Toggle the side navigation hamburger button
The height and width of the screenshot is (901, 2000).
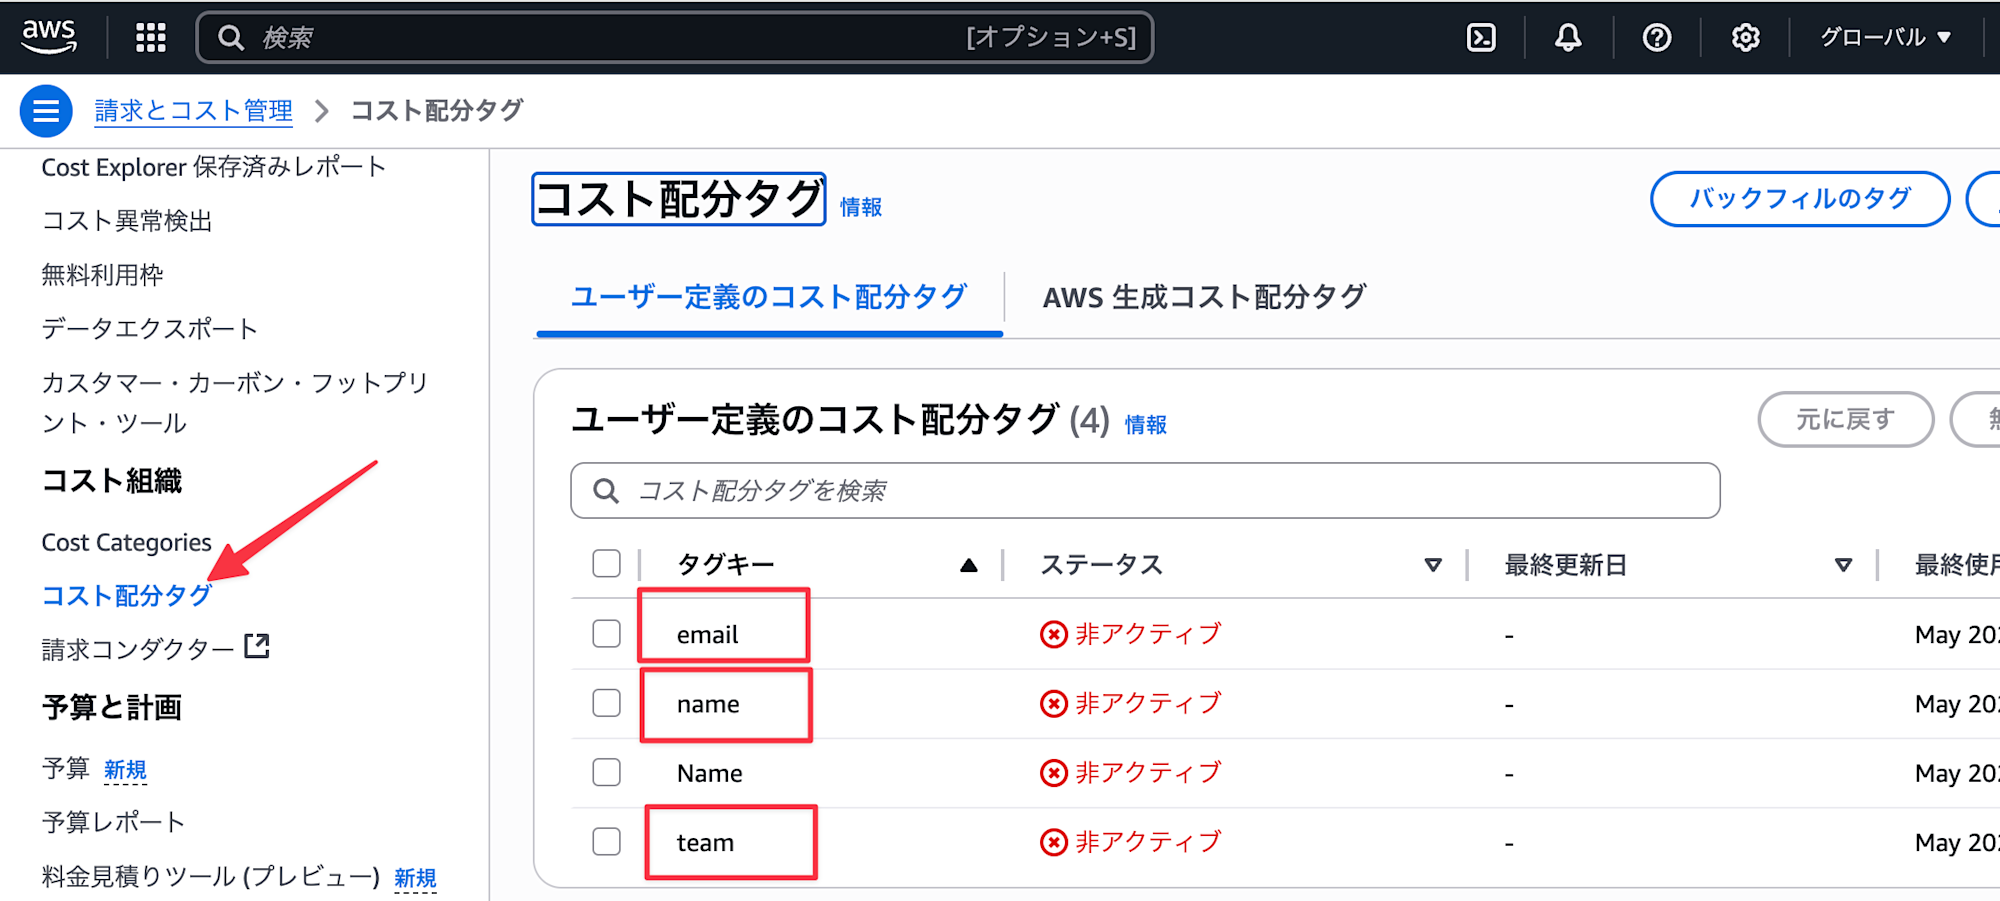tap(46, 111)
